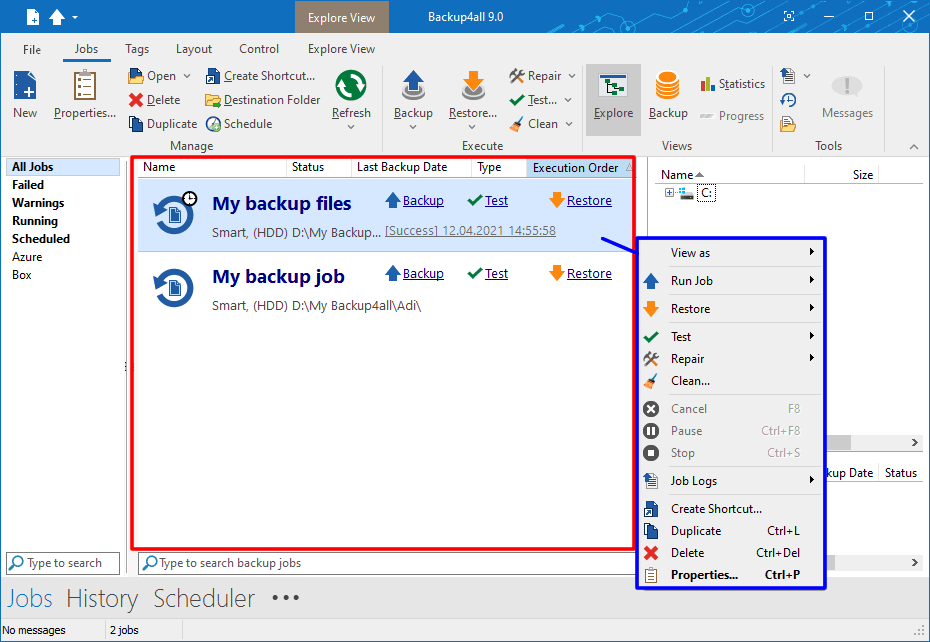Click the Success 12.04.2021 status link
The height and width of the screenshot is (642, 930).
click(470, 231)
